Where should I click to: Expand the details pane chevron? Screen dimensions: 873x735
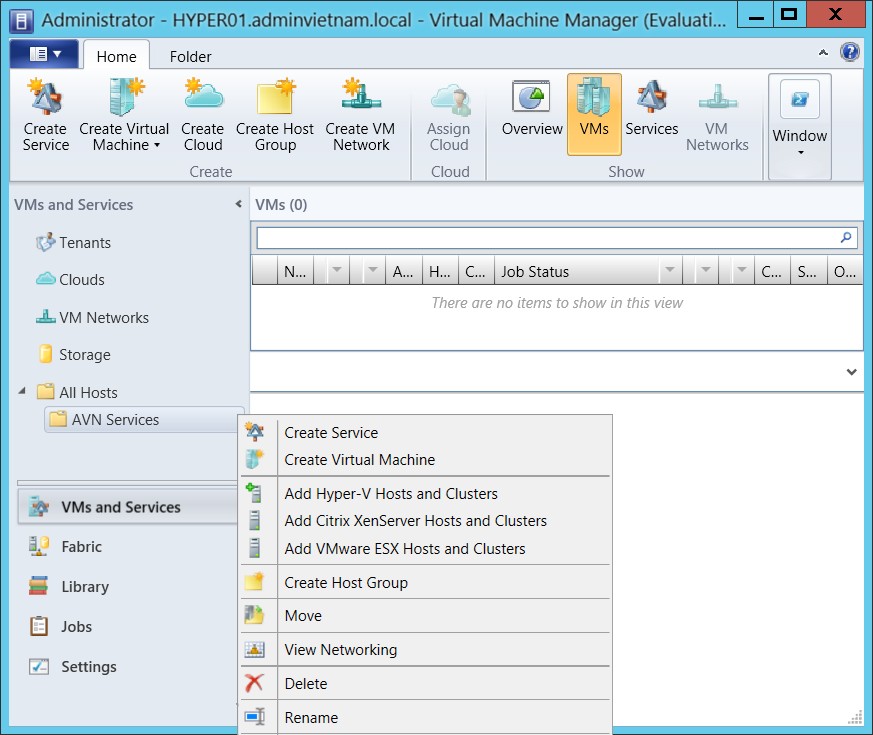(851, 371)
